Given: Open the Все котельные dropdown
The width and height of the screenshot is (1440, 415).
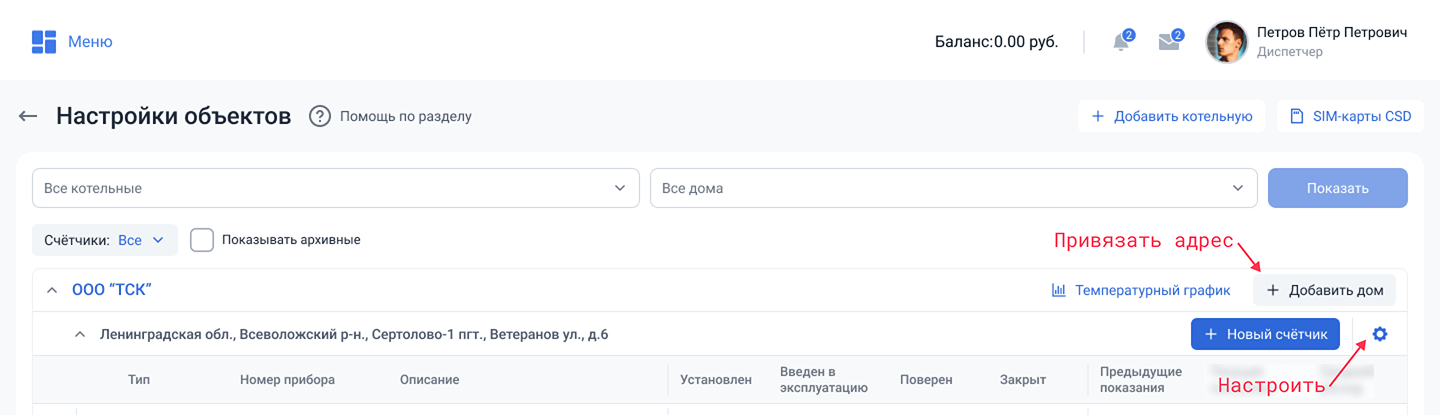Looking at the screenshot, I should (x=335, y=188).
